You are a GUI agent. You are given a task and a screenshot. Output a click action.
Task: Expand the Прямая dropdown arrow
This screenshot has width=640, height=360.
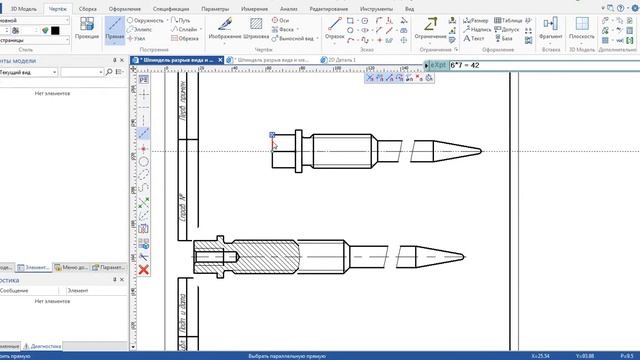click(x=115, y=42)
